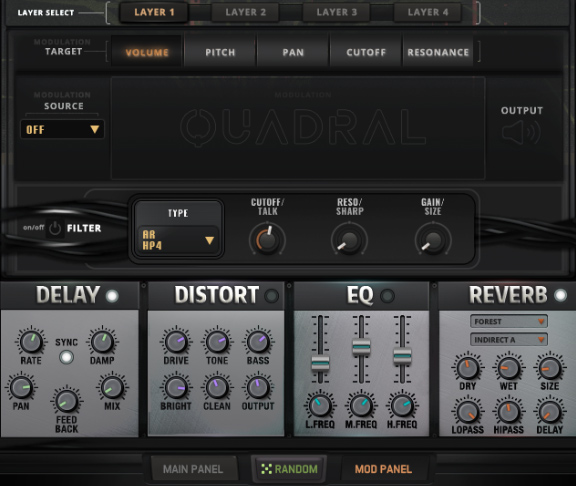Toggle the Delay Sync button
Viewport: 576px width, 486px height.
(66, 357)
